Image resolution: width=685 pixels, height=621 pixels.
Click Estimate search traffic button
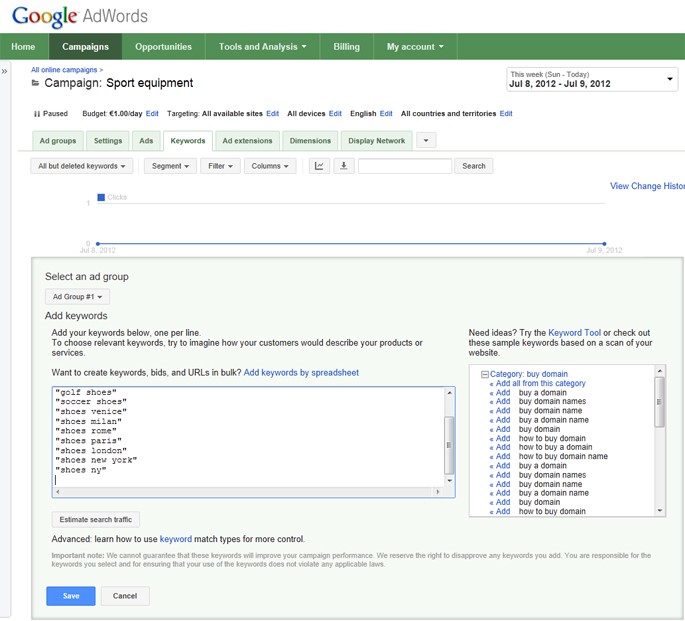96,520
